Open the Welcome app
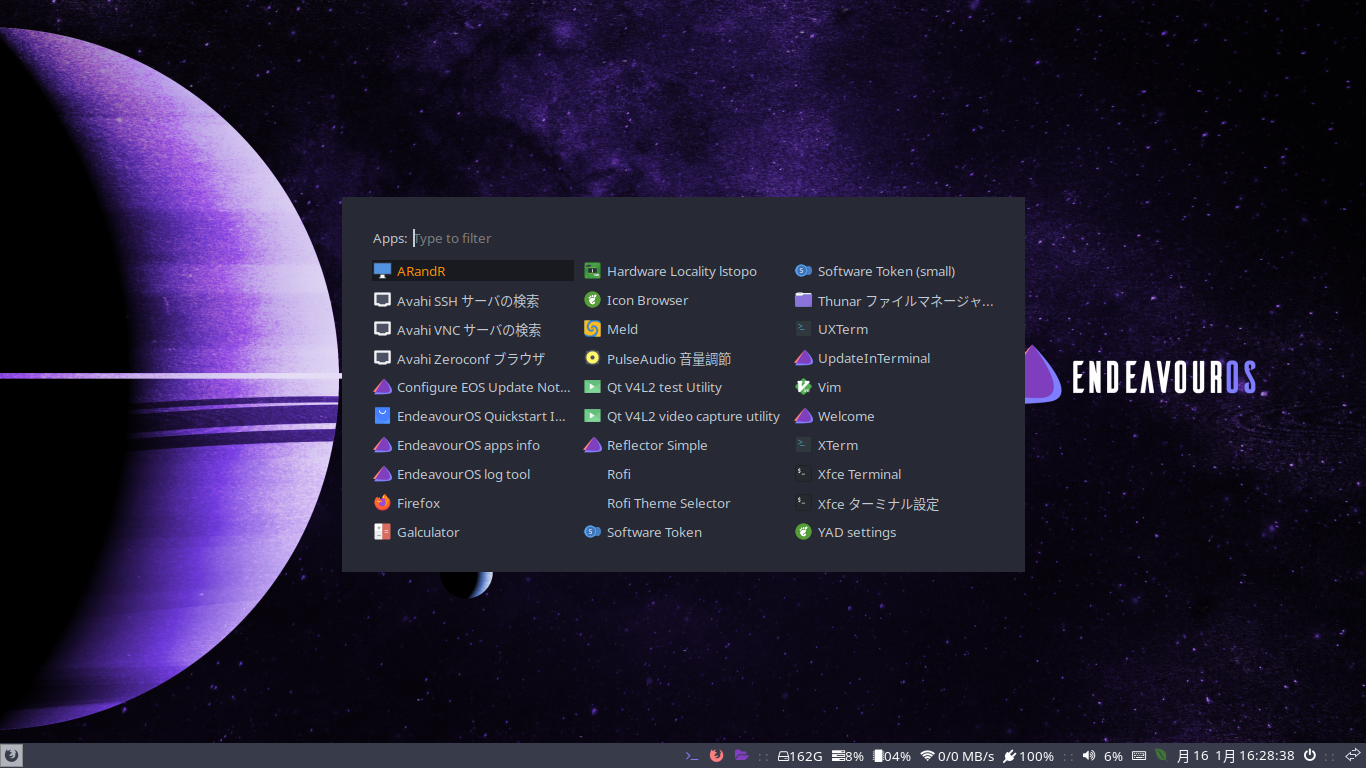This screenshot has width=1366, height=768. 894,416
